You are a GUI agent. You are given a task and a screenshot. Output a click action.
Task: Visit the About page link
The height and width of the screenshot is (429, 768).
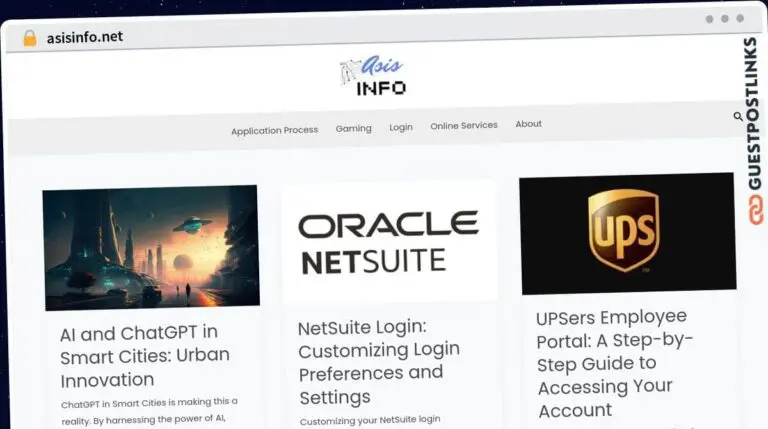(x=528, y=124)
